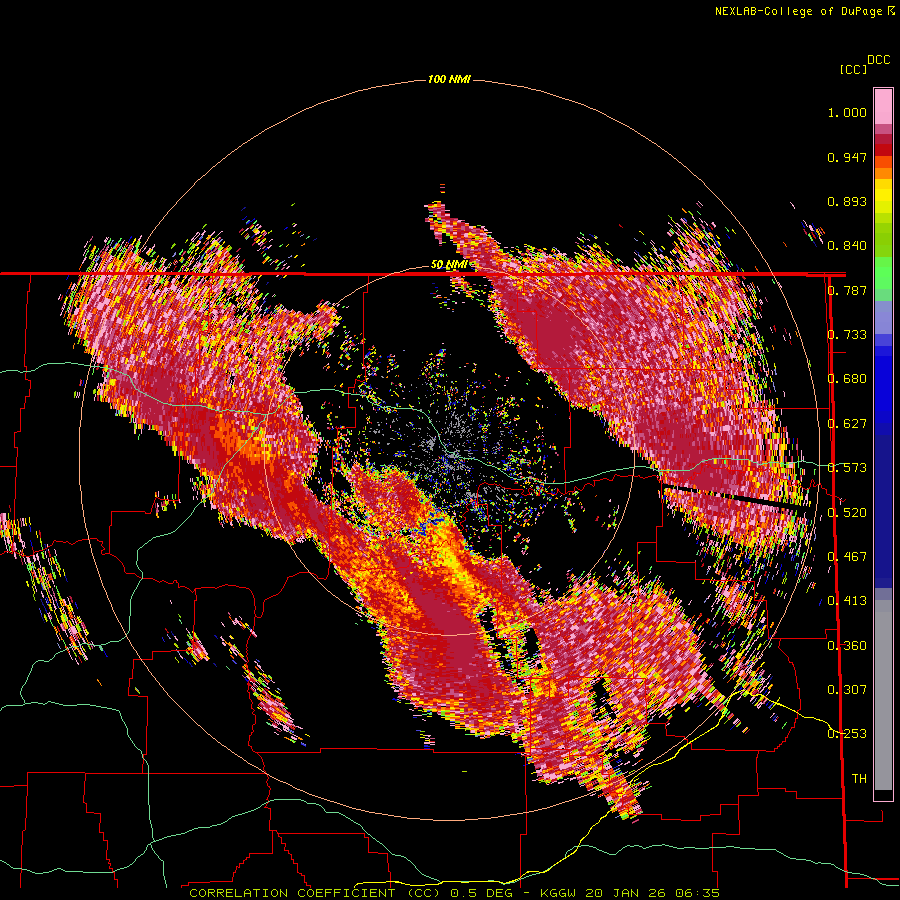Click the 0.413 legend value

coord(847,601)
